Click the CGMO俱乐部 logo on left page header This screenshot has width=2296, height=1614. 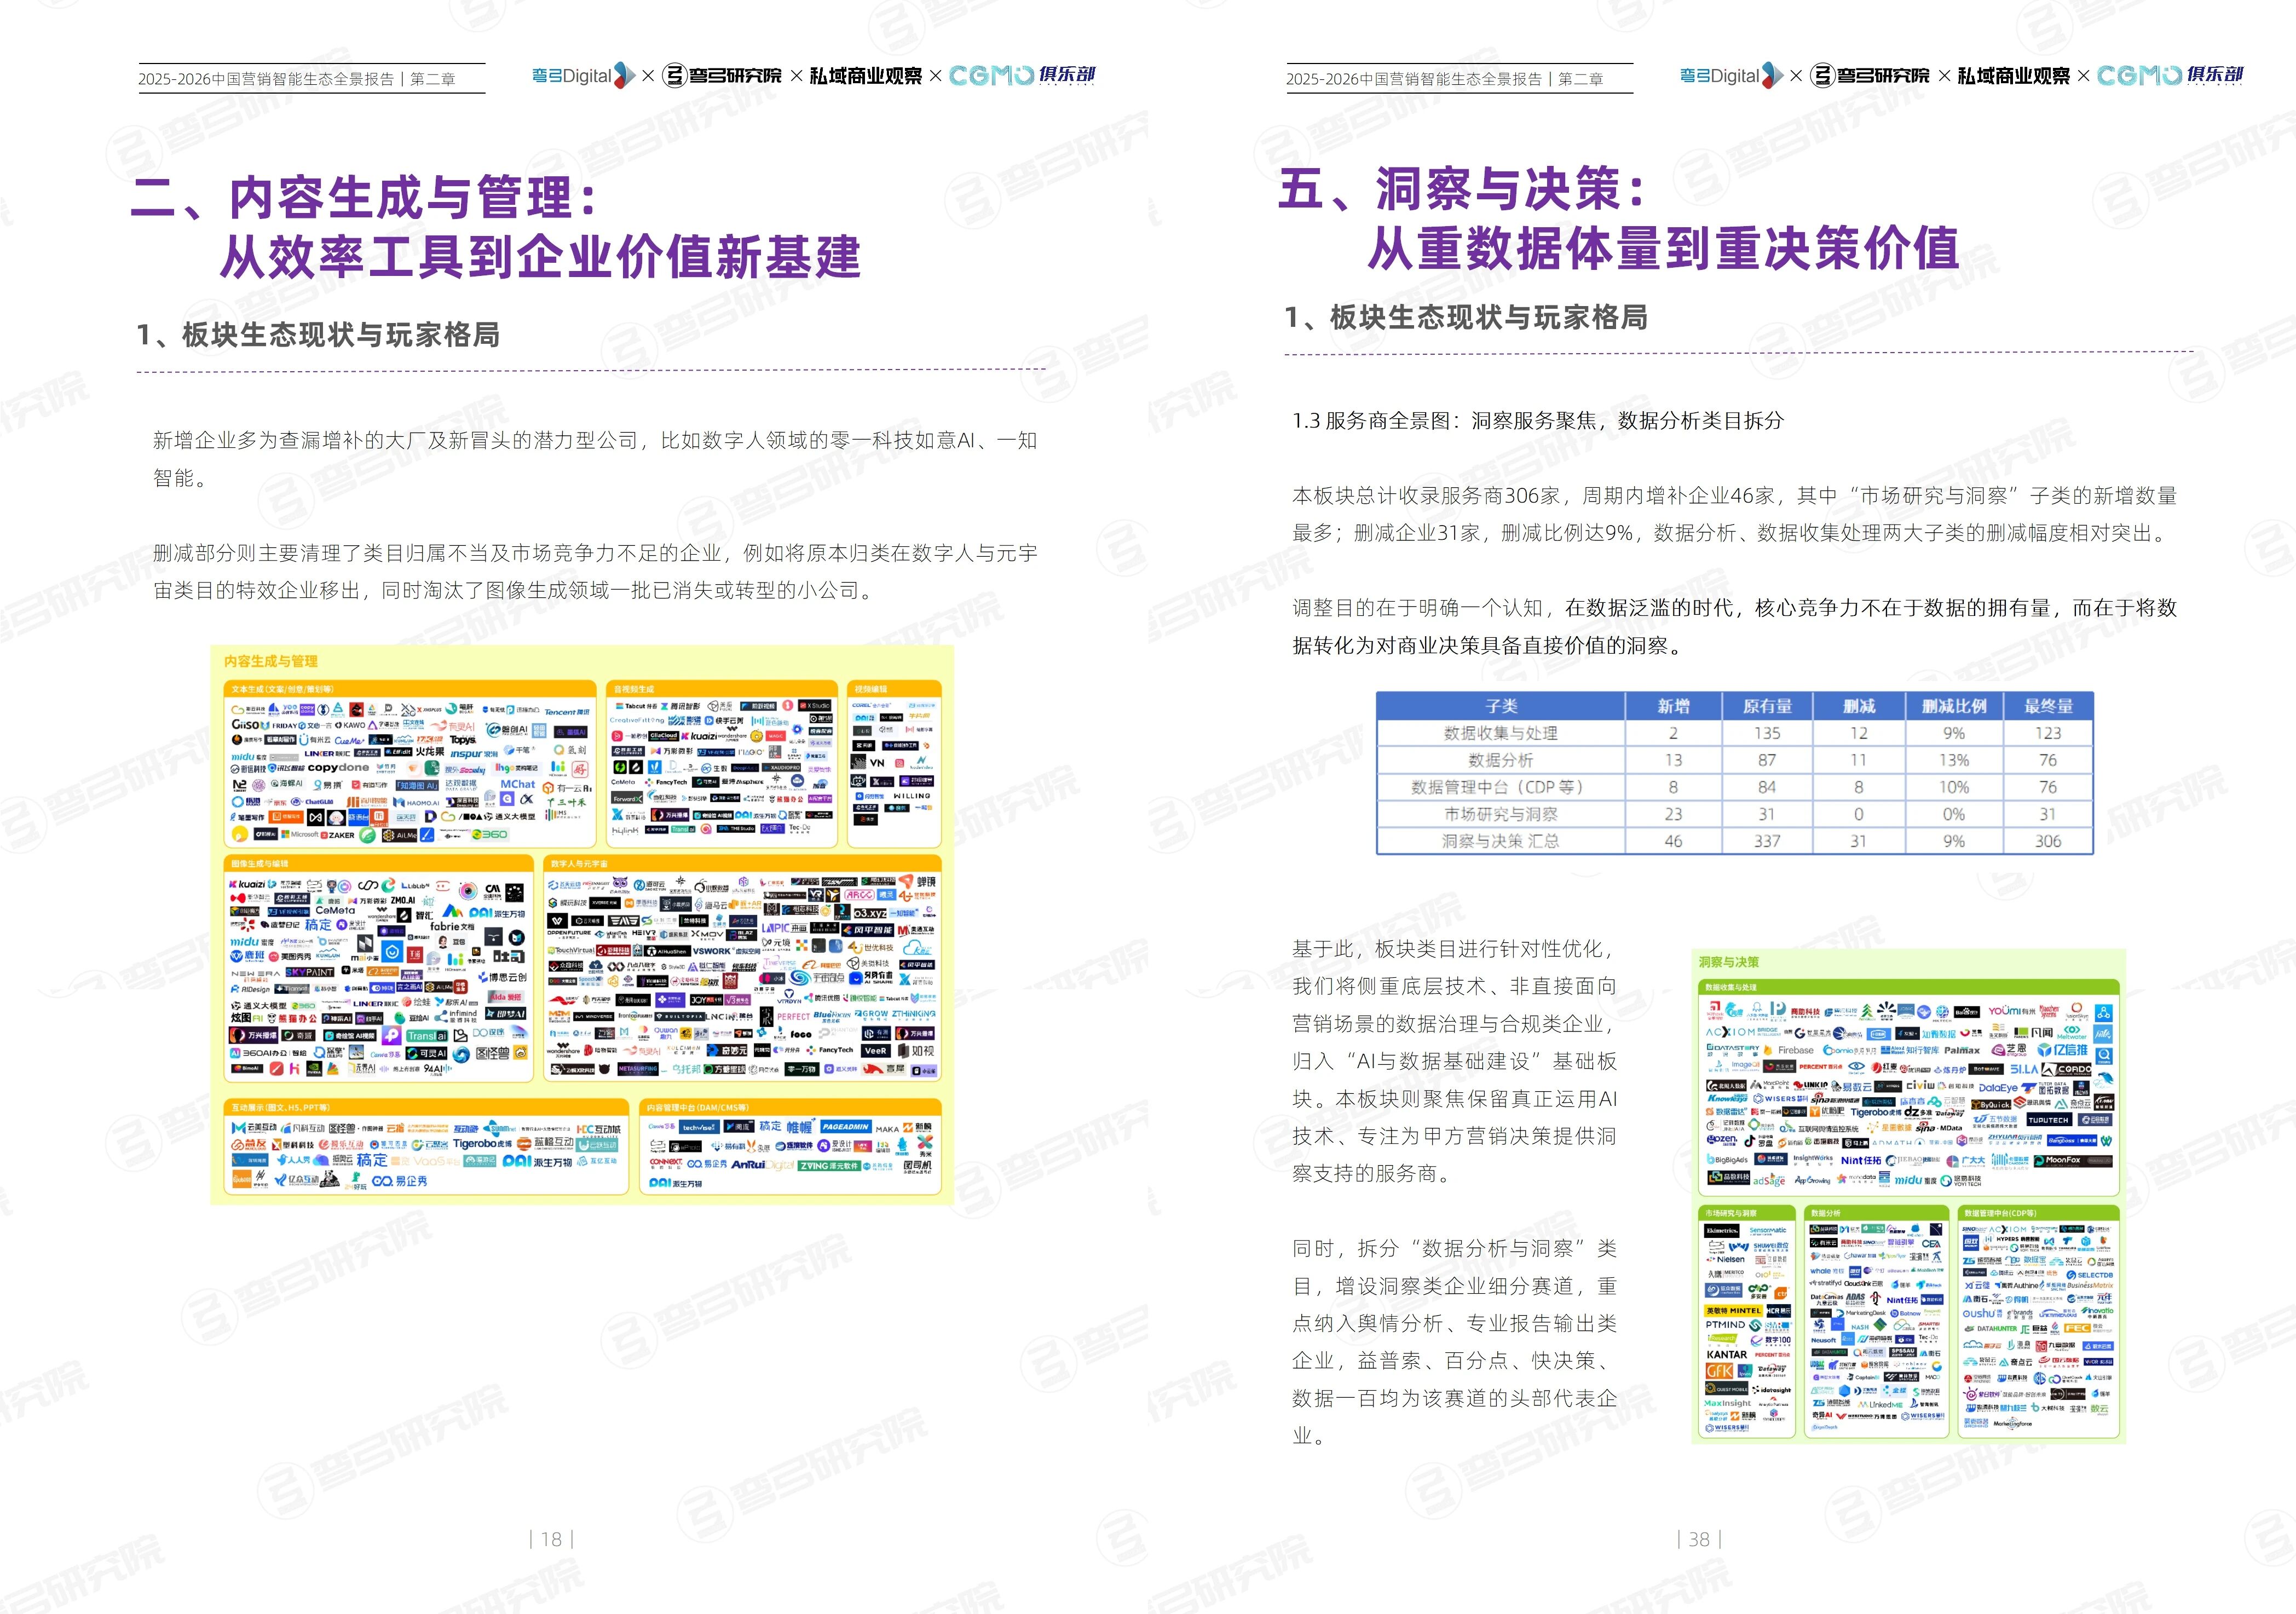pyautogui.click(x=1022, y=75)
